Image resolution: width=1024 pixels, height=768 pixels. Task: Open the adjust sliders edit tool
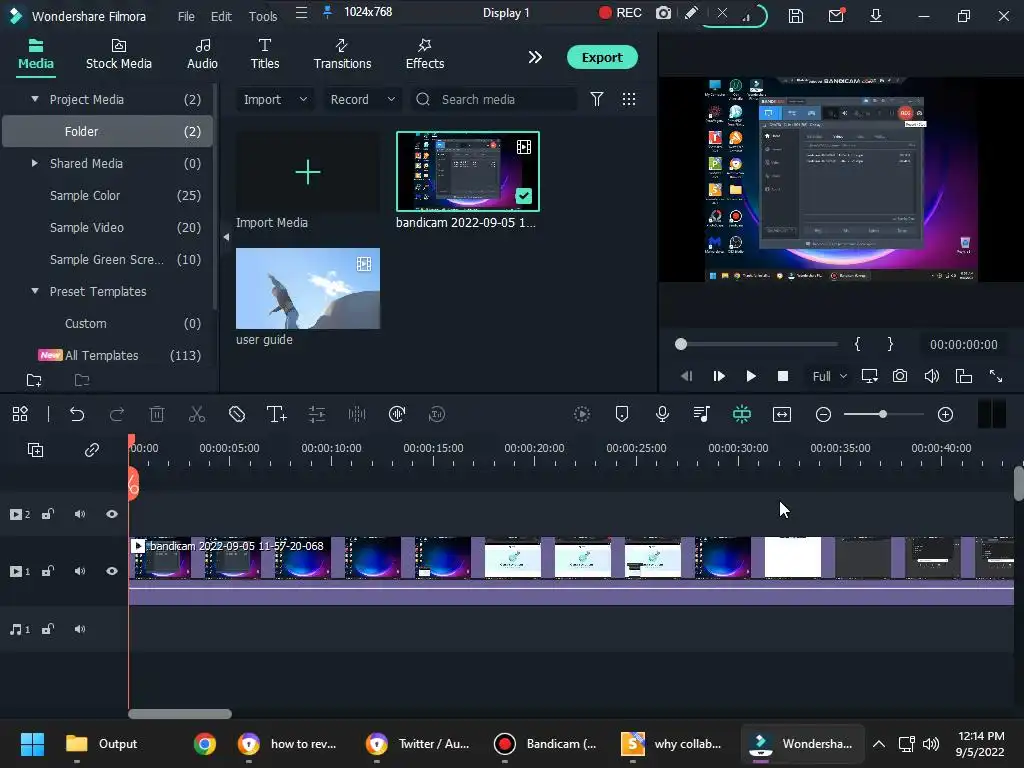click(317, 414)
